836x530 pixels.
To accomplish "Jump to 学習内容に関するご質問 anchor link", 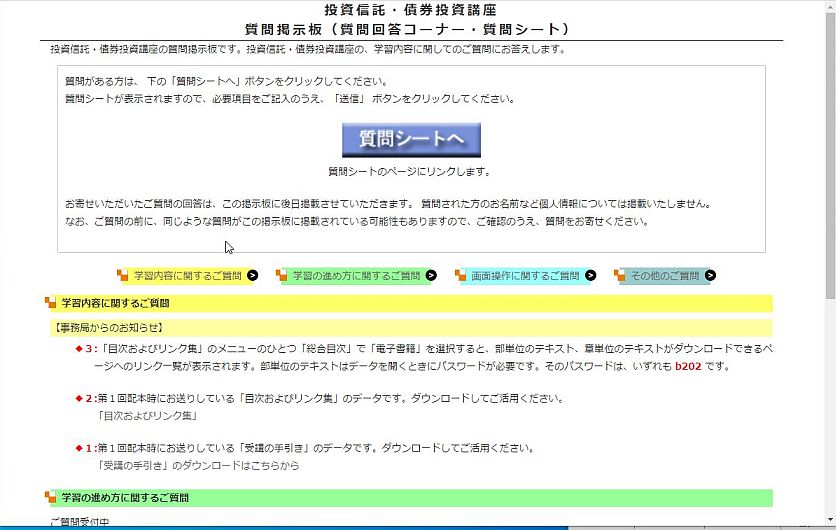I will pos(188,276).
